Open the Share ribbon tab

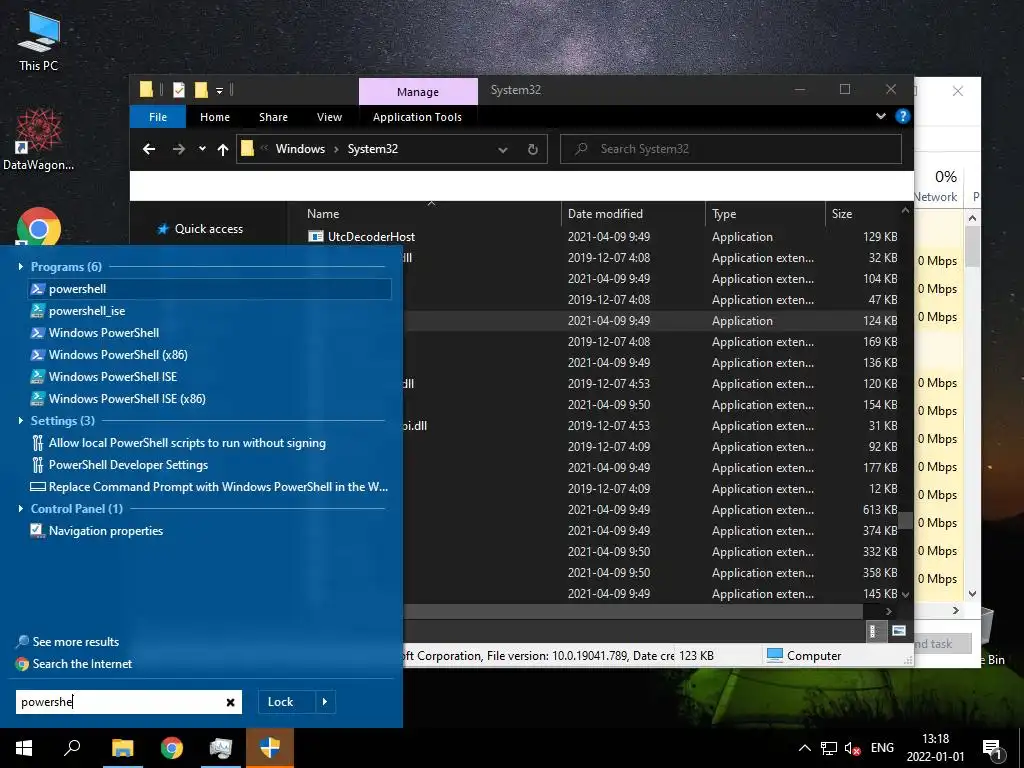coord(273,117)
